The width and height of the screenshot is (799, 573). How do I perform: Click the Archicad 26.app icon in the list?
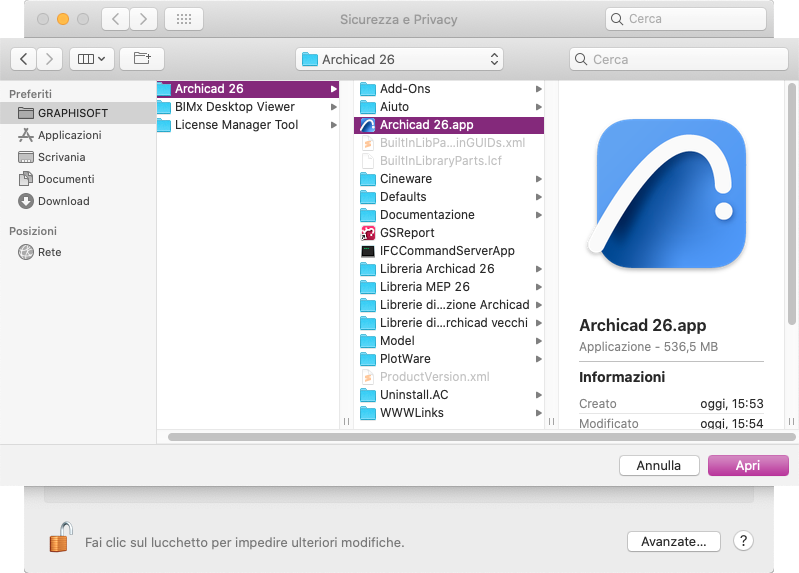click(367, 125)
